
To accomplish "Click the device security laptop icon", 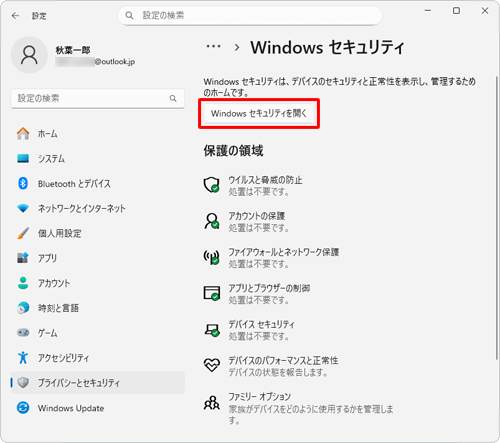I will pyautogui.click(x=212, y=330).
